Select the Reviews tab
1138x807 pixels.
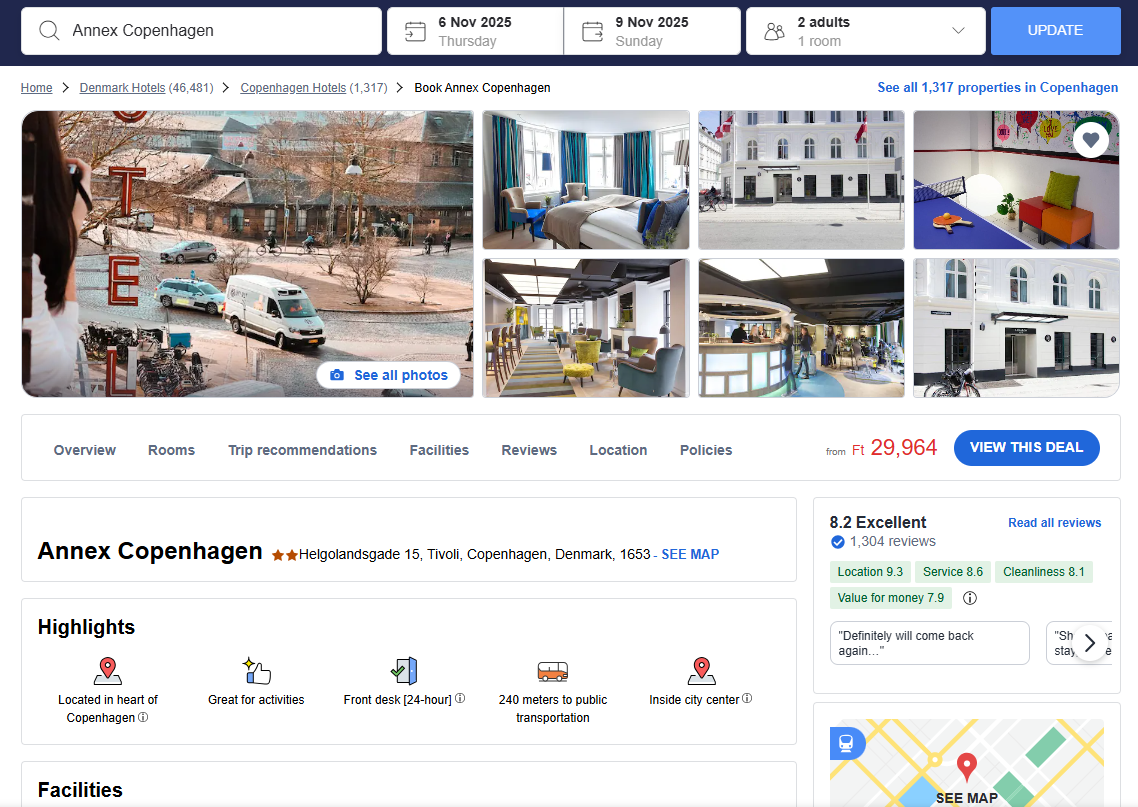[529, 450]
